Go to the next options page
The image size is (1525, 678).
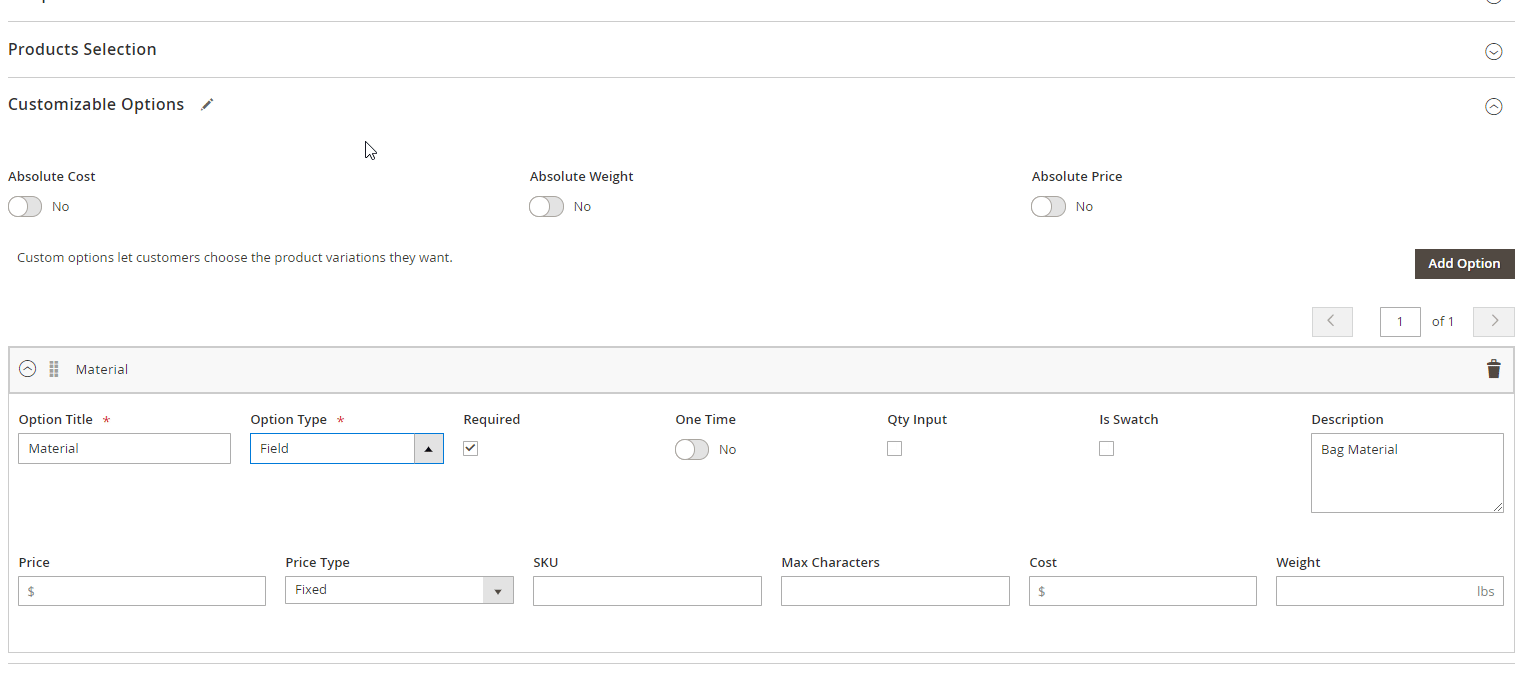(1493, 321)
